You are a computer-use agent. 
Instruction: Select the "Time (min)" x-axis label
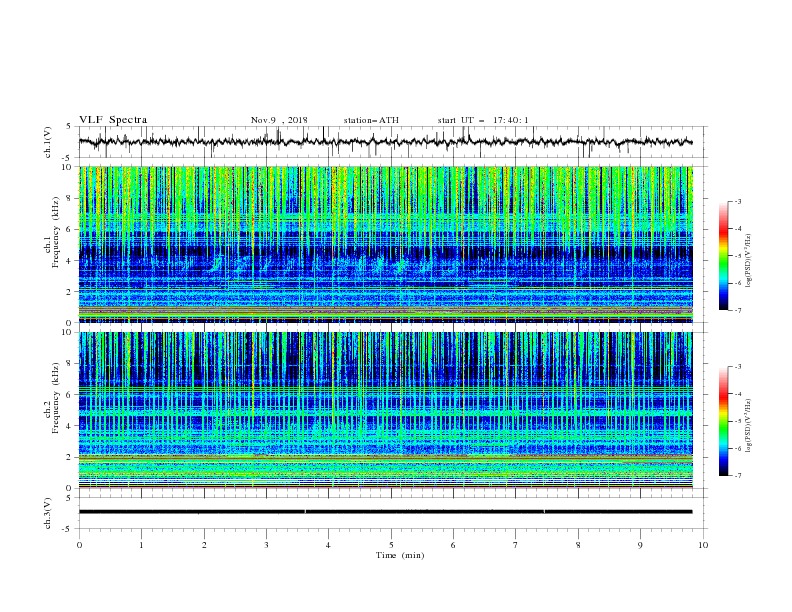click(x=400, y=555)
